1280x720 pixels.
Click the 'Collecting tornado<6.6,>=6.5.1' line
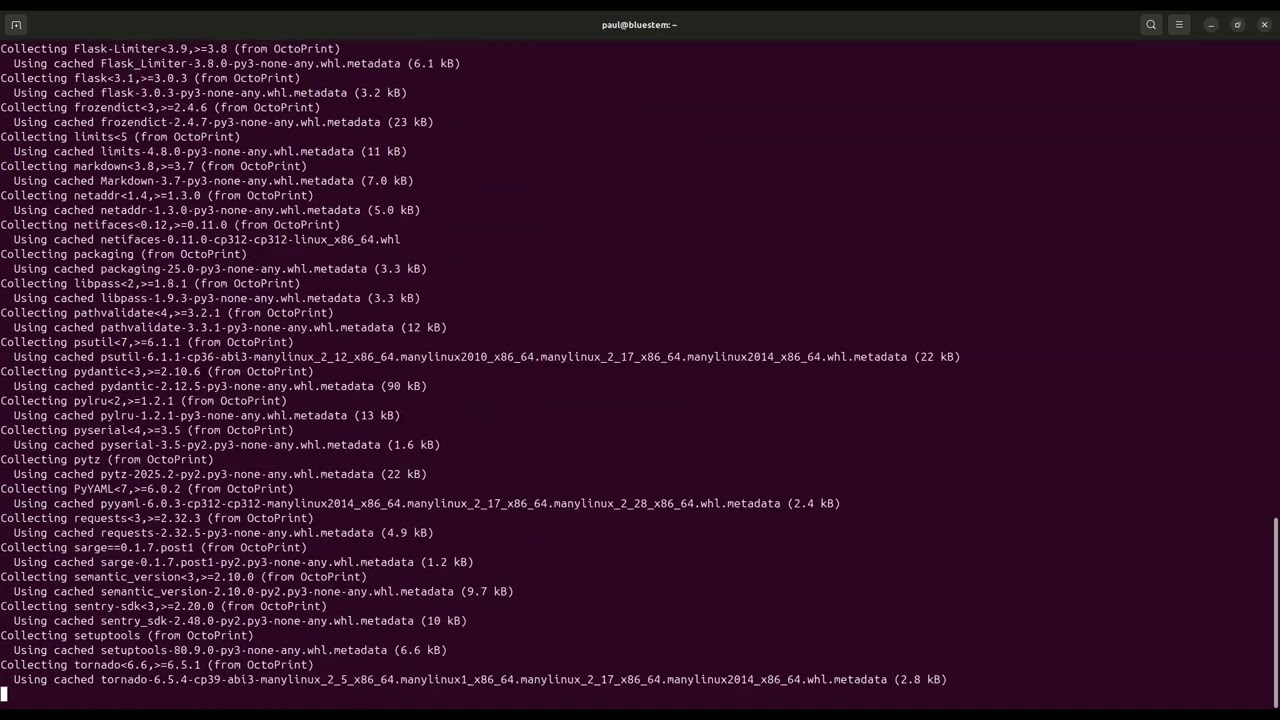pyautogui.click(x=157, y=665)
